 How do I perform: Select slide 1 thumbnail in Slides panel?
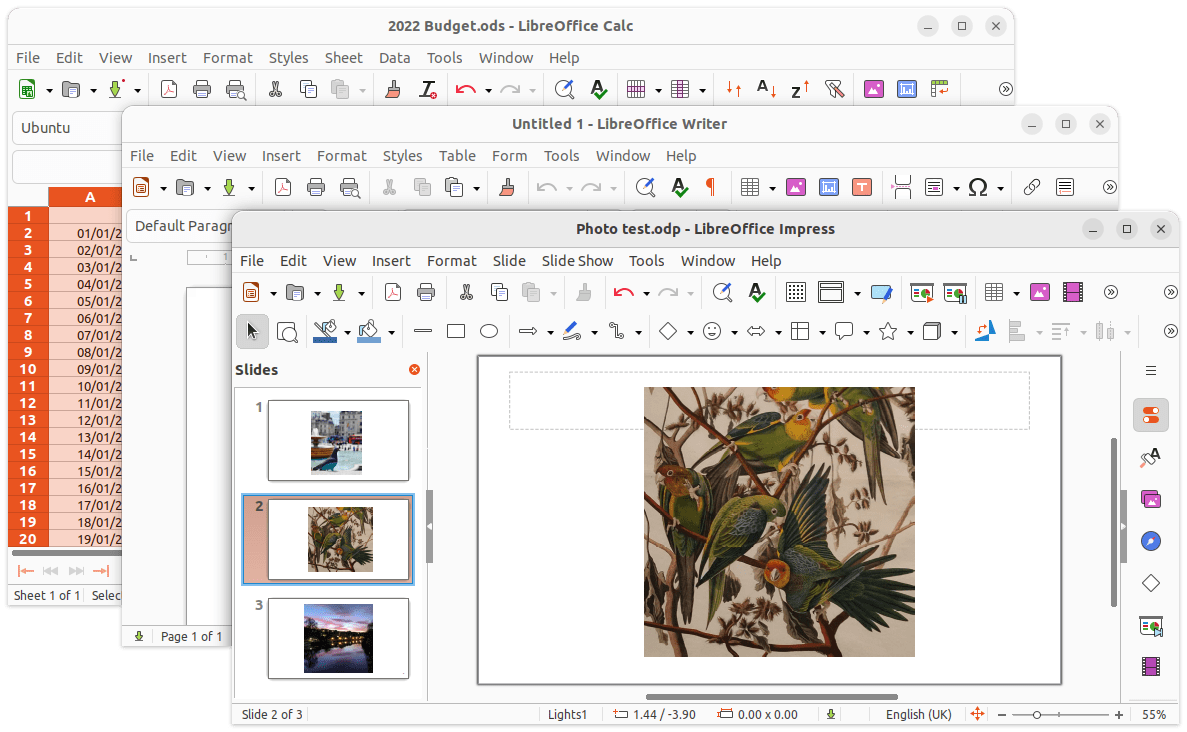tap(338, 441)
